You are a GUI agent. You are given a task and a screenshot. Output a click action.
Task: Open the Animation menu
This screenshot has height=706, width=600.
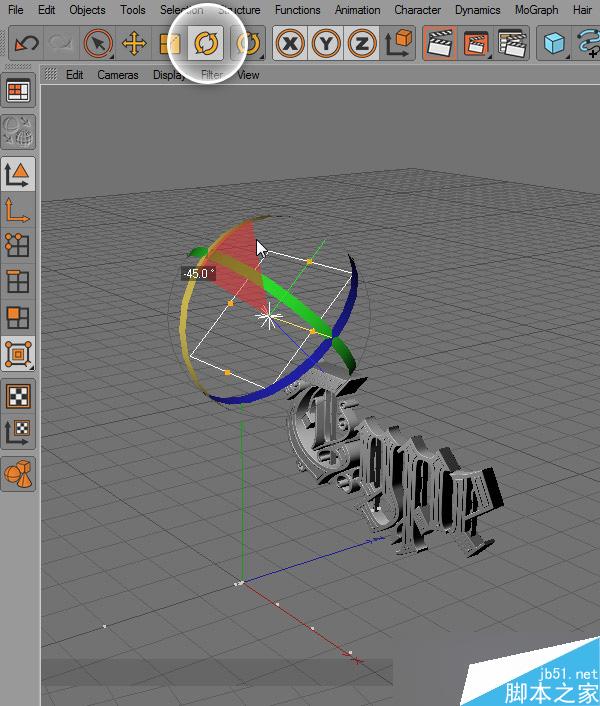(x=357, y=9)
